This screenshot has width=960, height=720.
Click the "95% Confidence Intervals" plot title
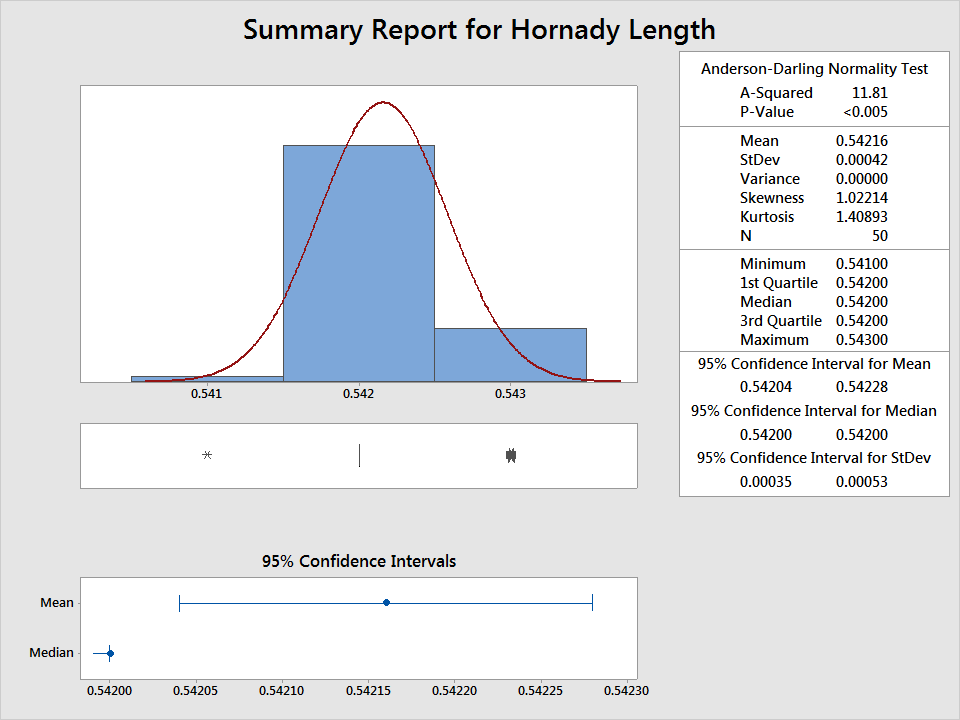point(359,561)
